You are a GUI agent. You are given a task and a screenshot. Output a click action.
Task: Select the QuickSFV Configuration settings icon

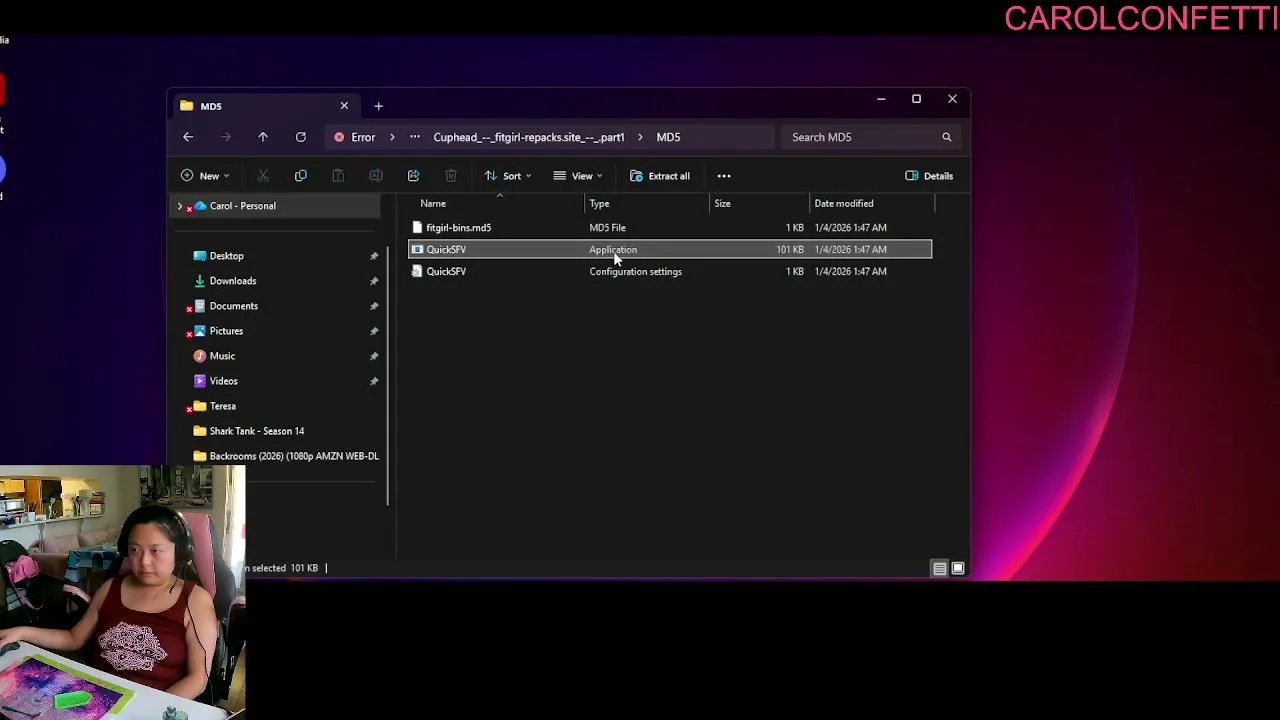(x=417, y=272)
